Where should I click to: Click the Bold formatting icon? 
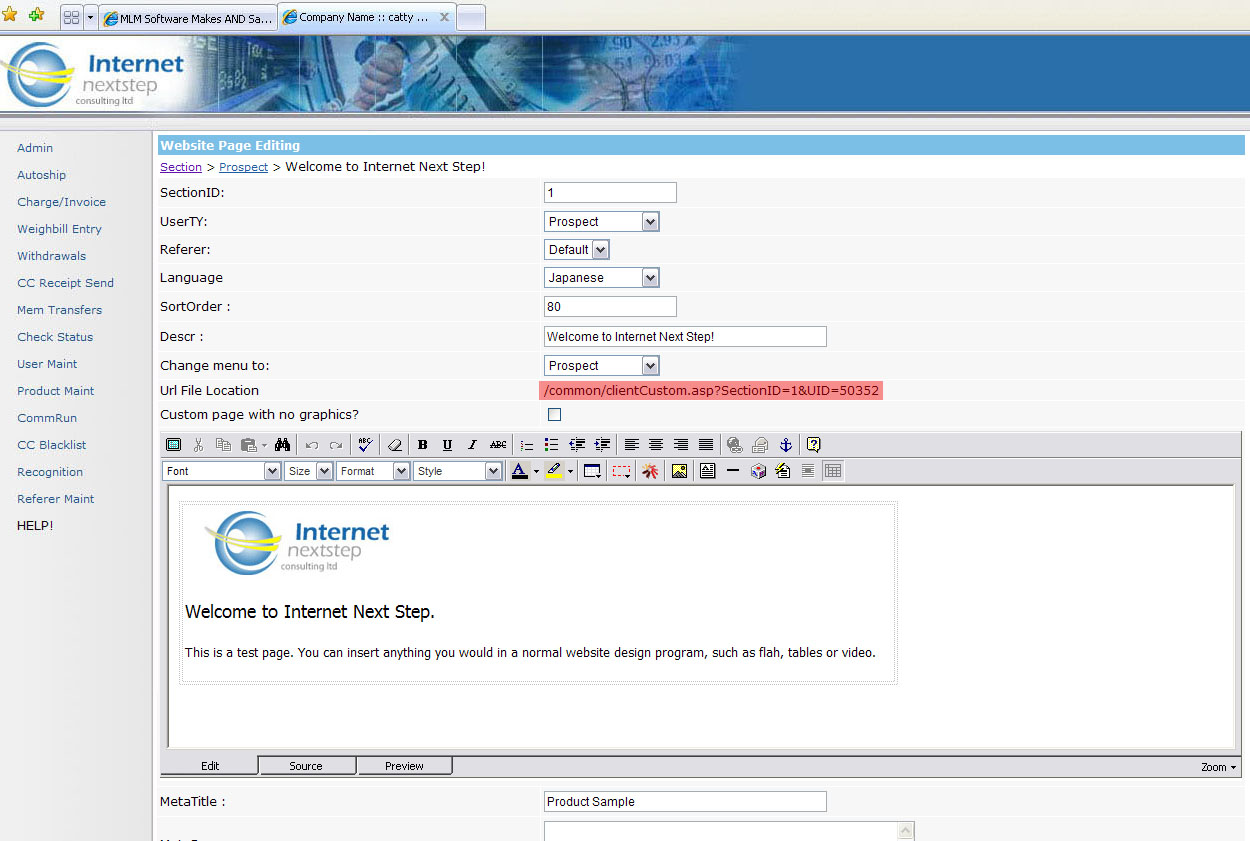coord(422,445)
